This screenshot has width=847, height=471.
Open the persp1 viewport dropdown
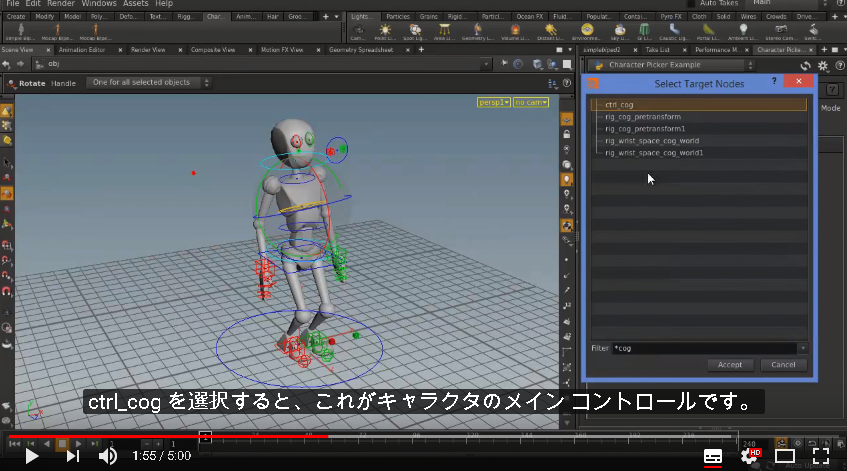point(494,102)
